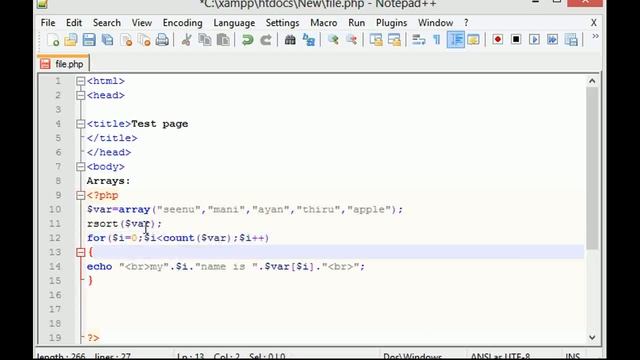
Task: Open the File menu
Action: (x=48, y=23)
